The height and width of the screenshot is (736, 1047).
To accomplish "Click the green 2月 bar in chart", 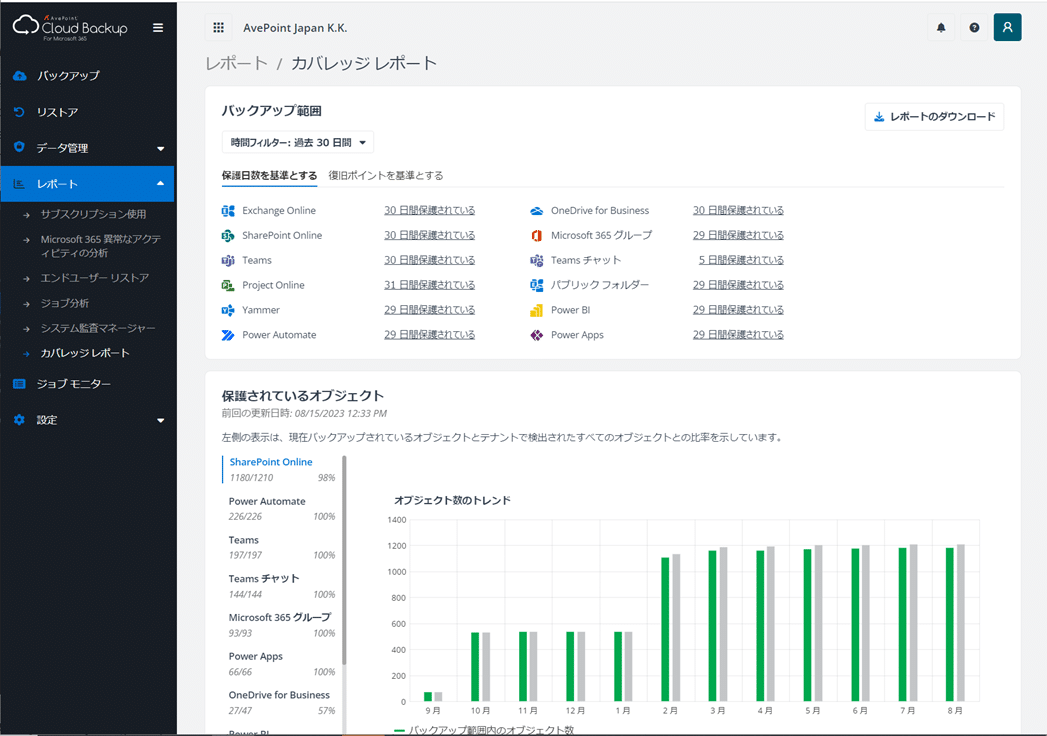I will coord(665,629).
